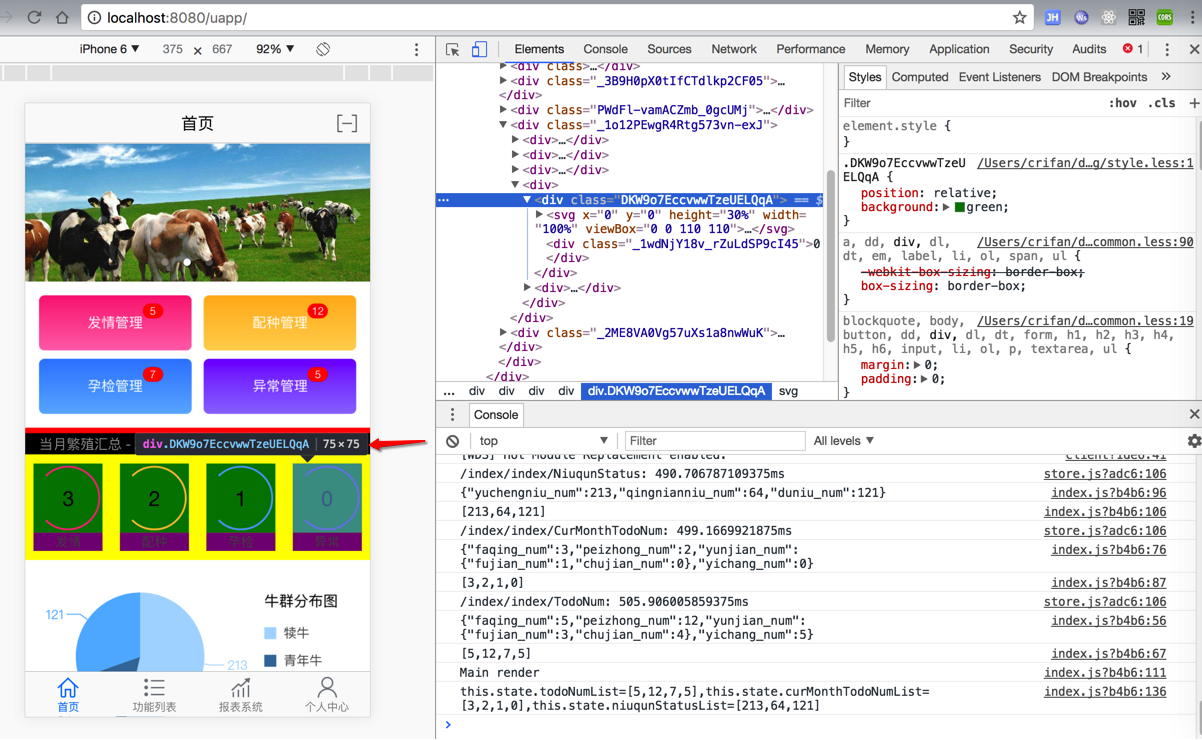Open the QR code extension
The image size is (1202, 740).
(1136, 17)
